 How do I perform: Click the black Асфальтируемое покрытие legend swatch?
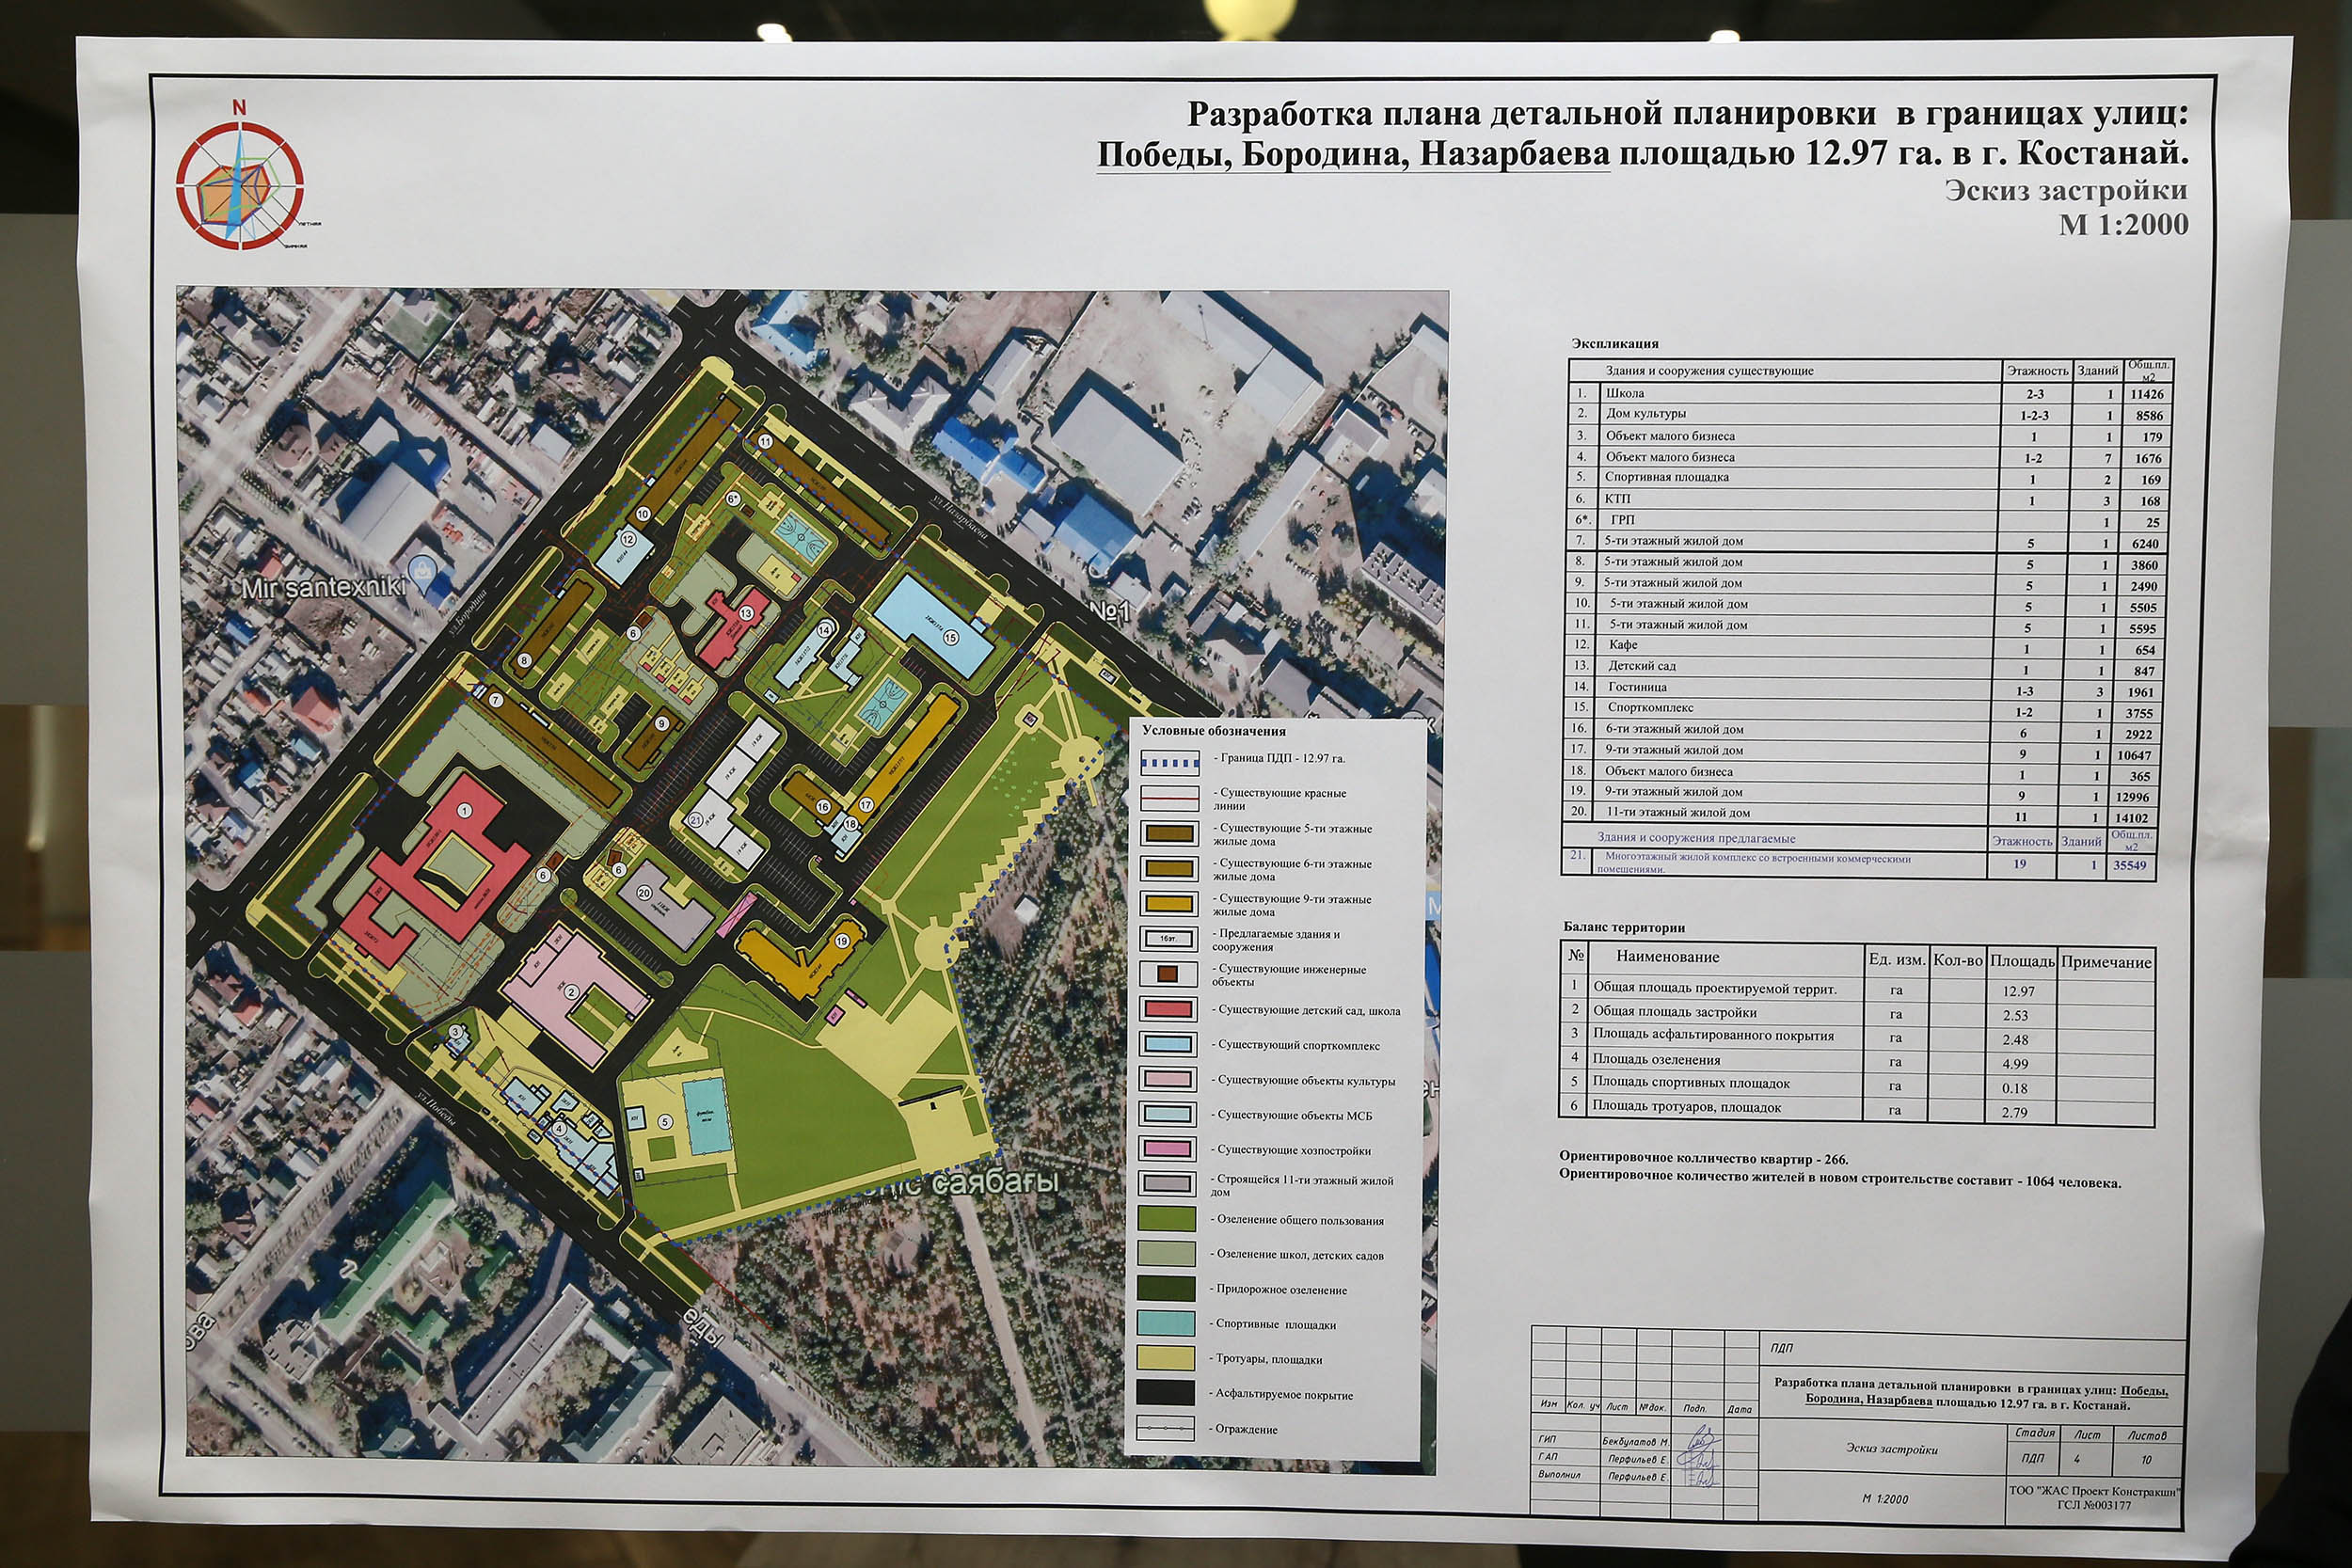tap(1166, 1393)
